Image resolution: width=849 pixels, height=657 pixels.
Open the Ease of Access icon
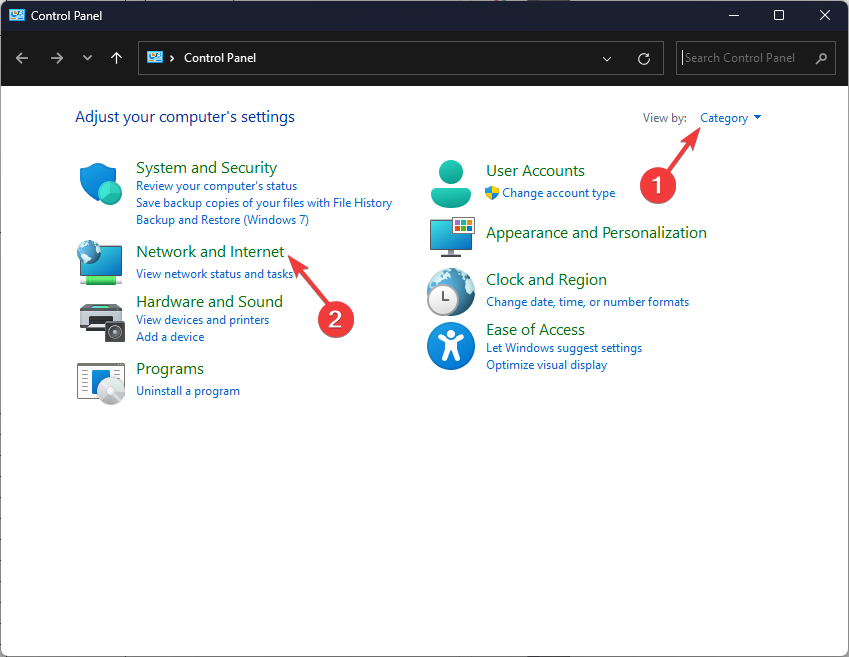451,347
